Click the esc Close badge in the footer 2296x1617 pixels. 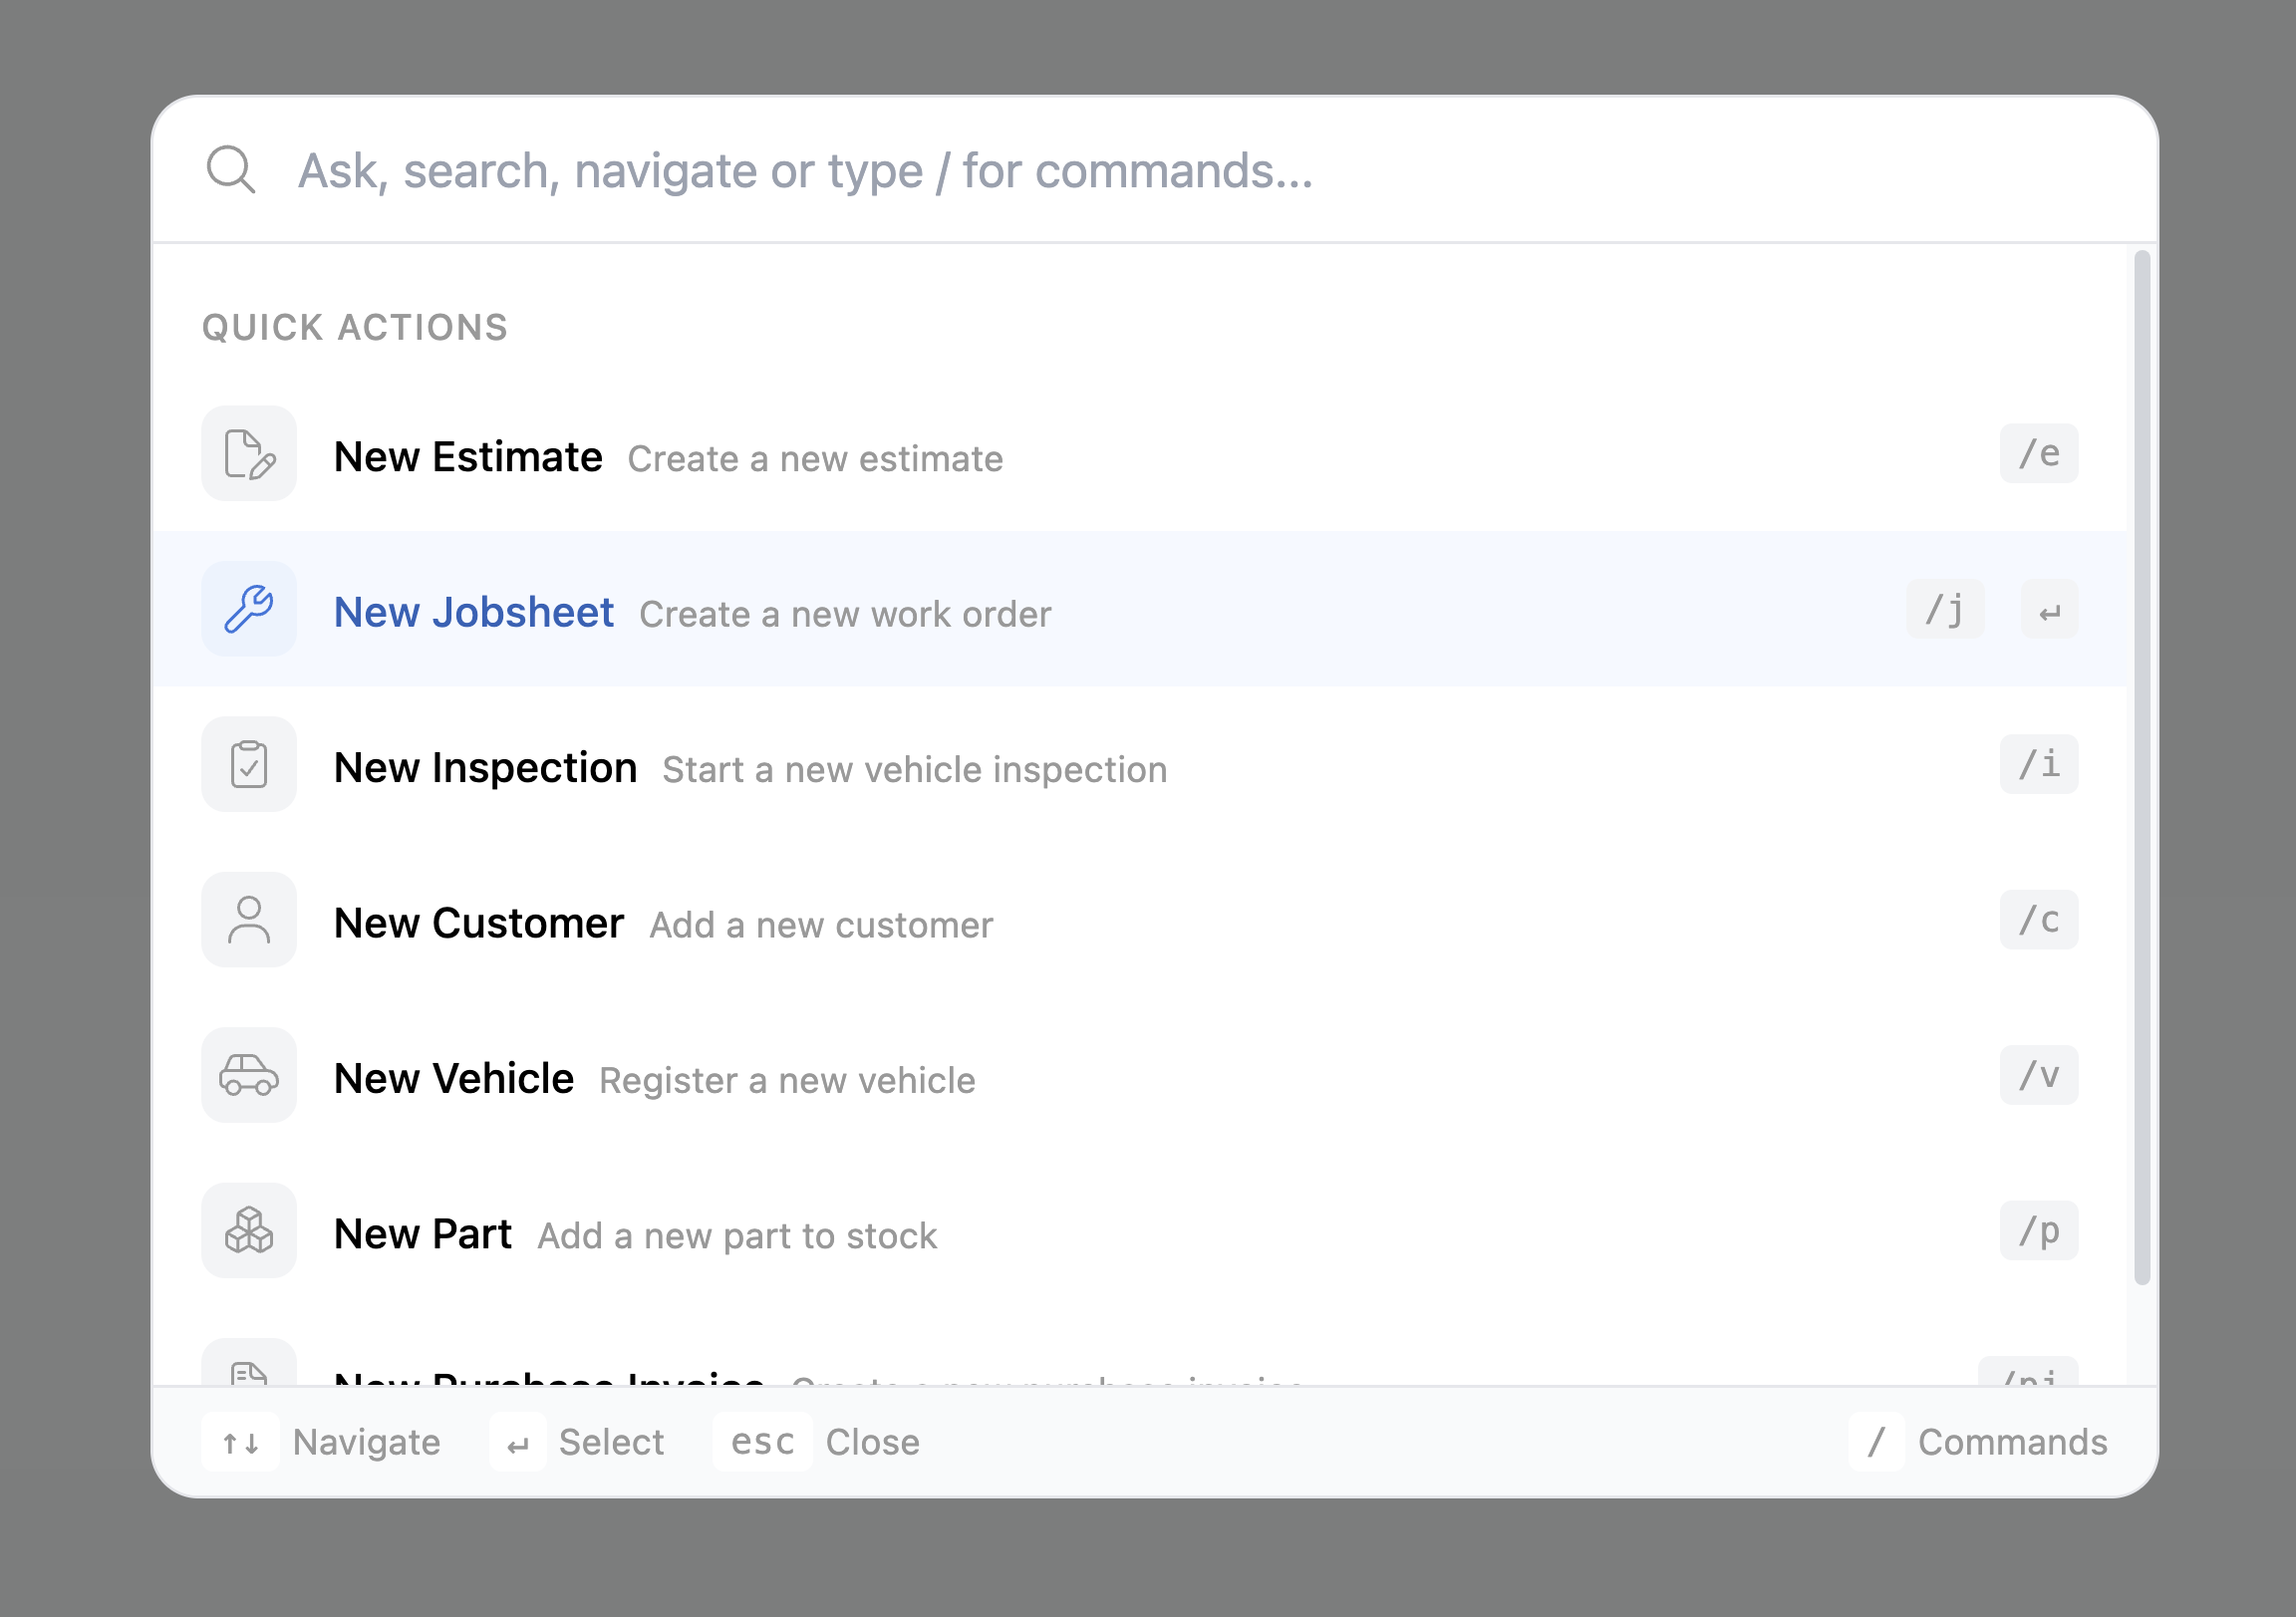tap(762, 1441)
